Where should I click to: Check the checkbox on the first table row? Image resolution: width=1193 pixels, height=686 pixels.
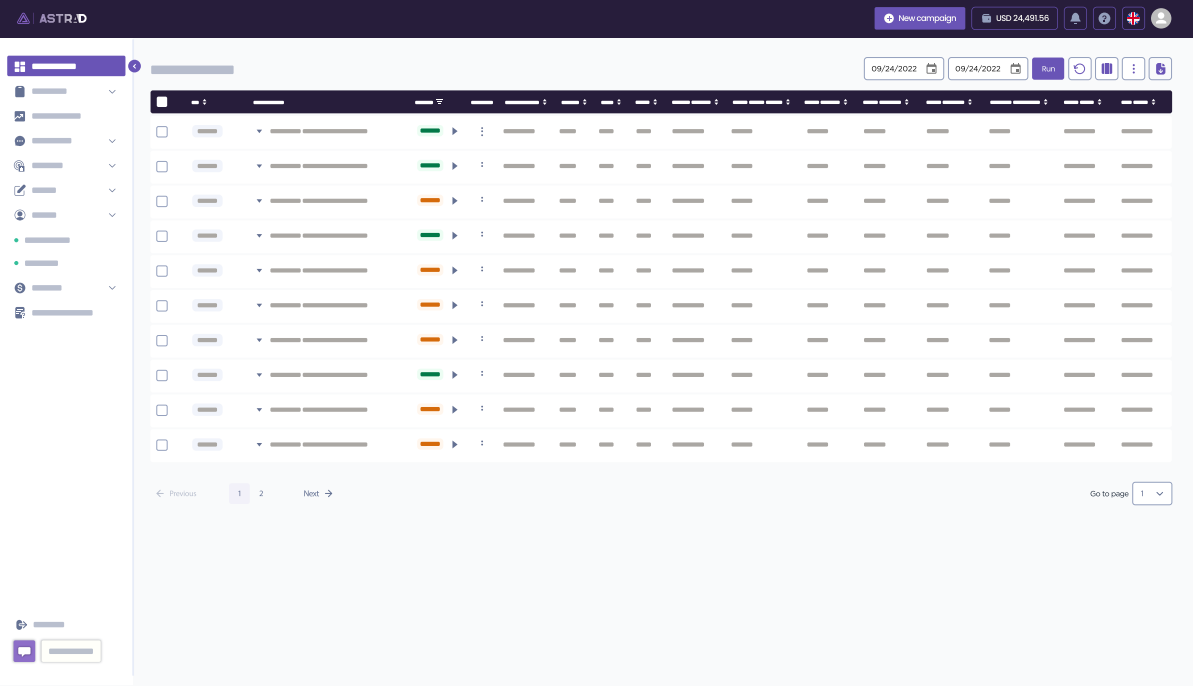point(162,131)
